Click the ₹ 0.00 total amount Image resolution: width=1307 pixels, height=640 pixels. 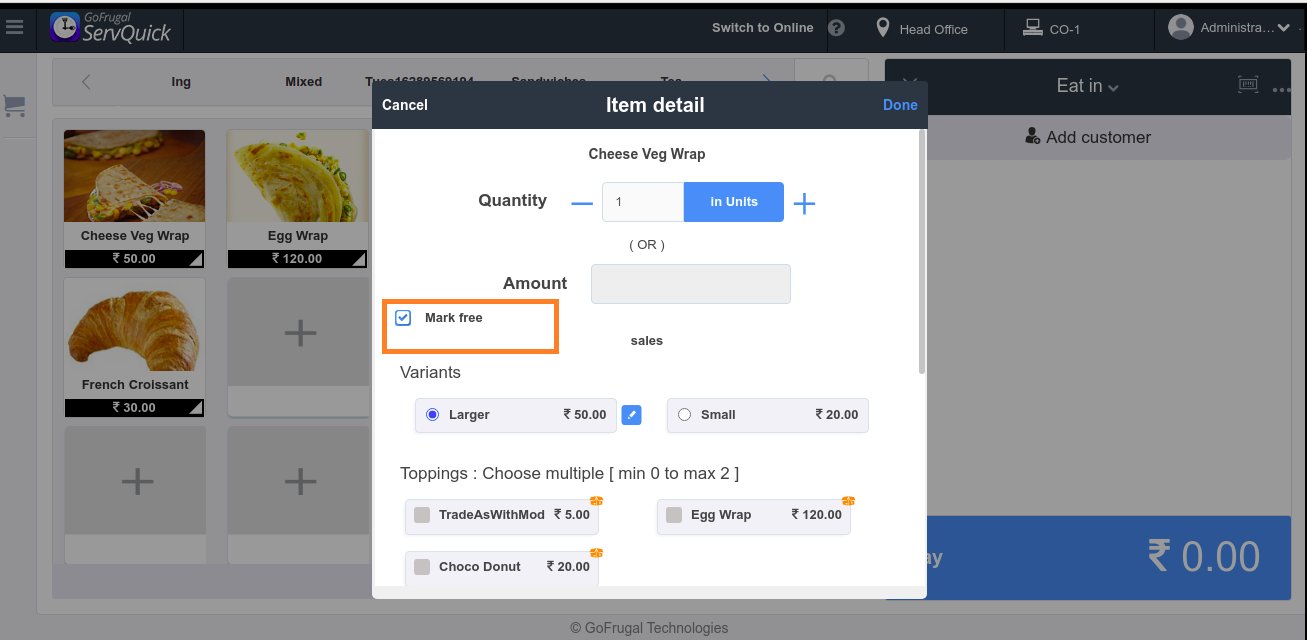click(1204, 557)
